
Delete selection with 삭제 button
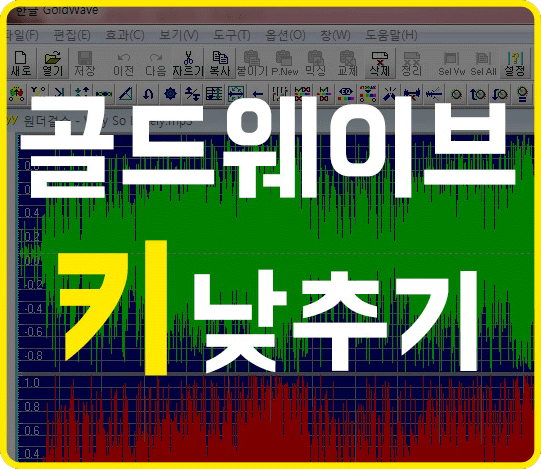pos(380,63)
